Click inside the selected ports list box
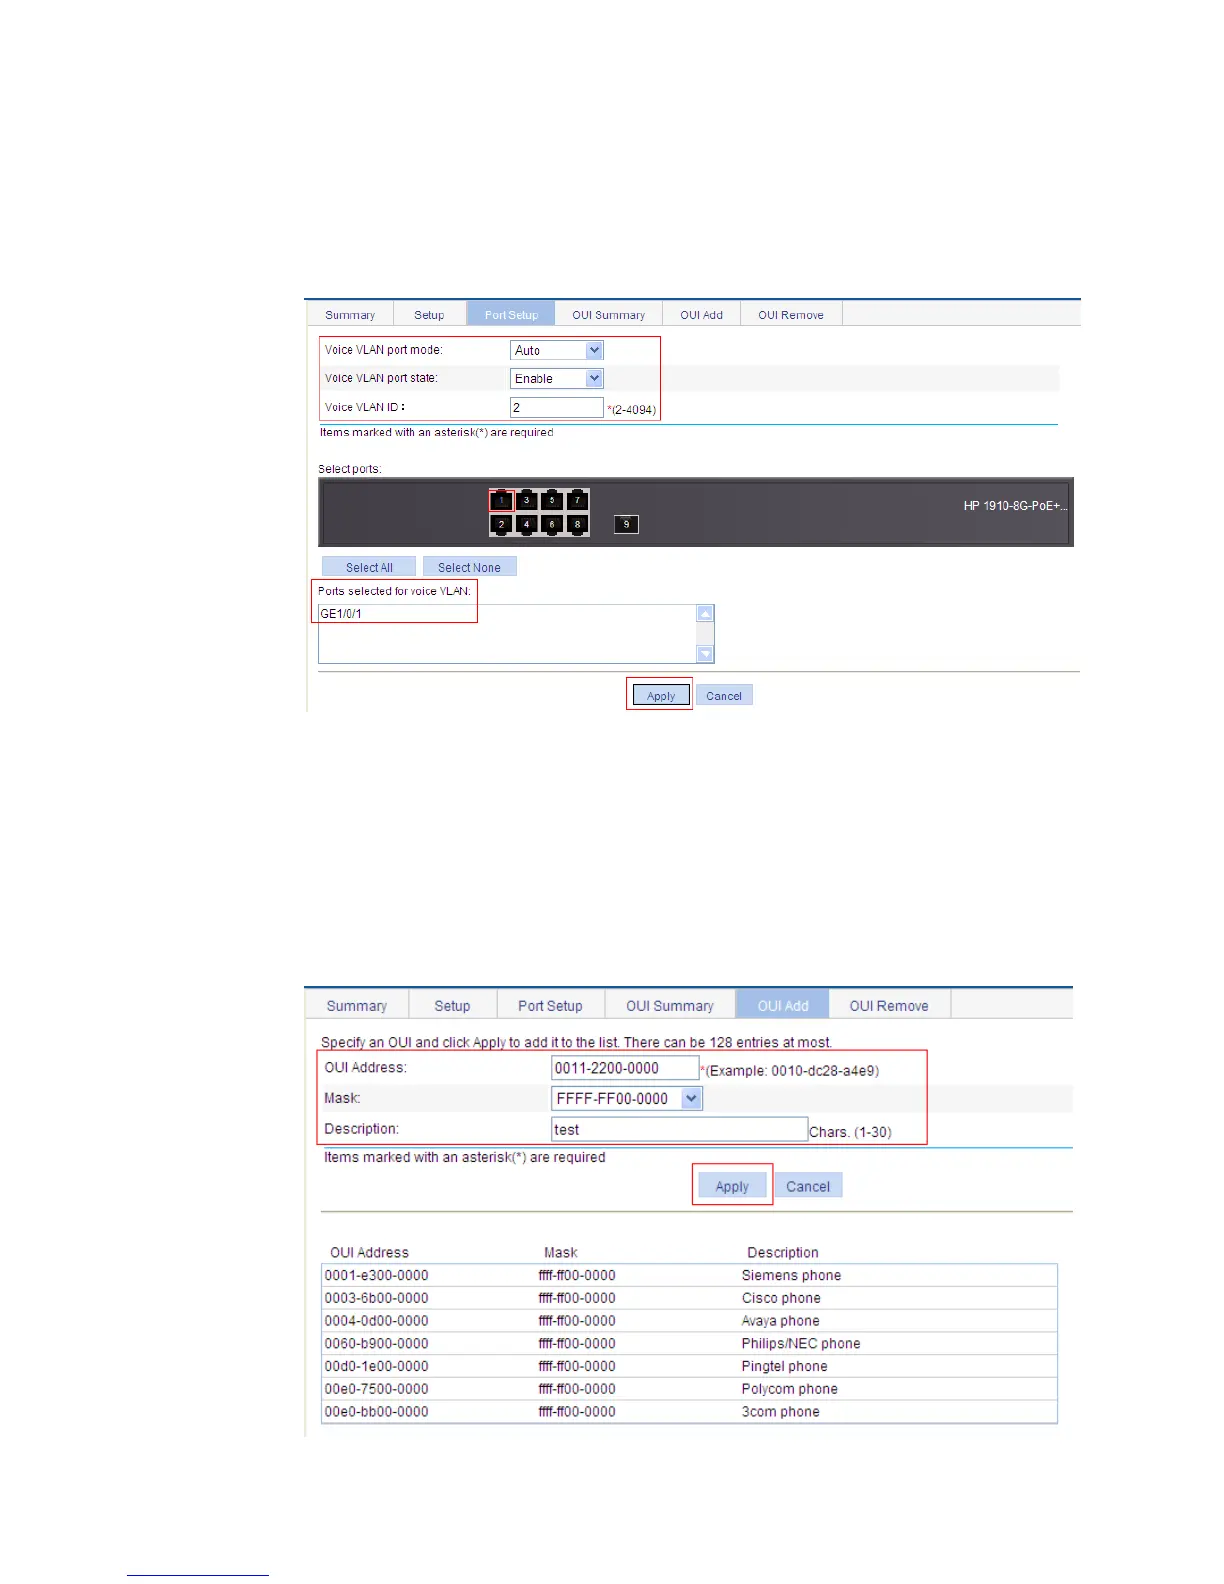Image resolution: width=1224 pixels, height=1584 pixels. (x=507, y=633)
